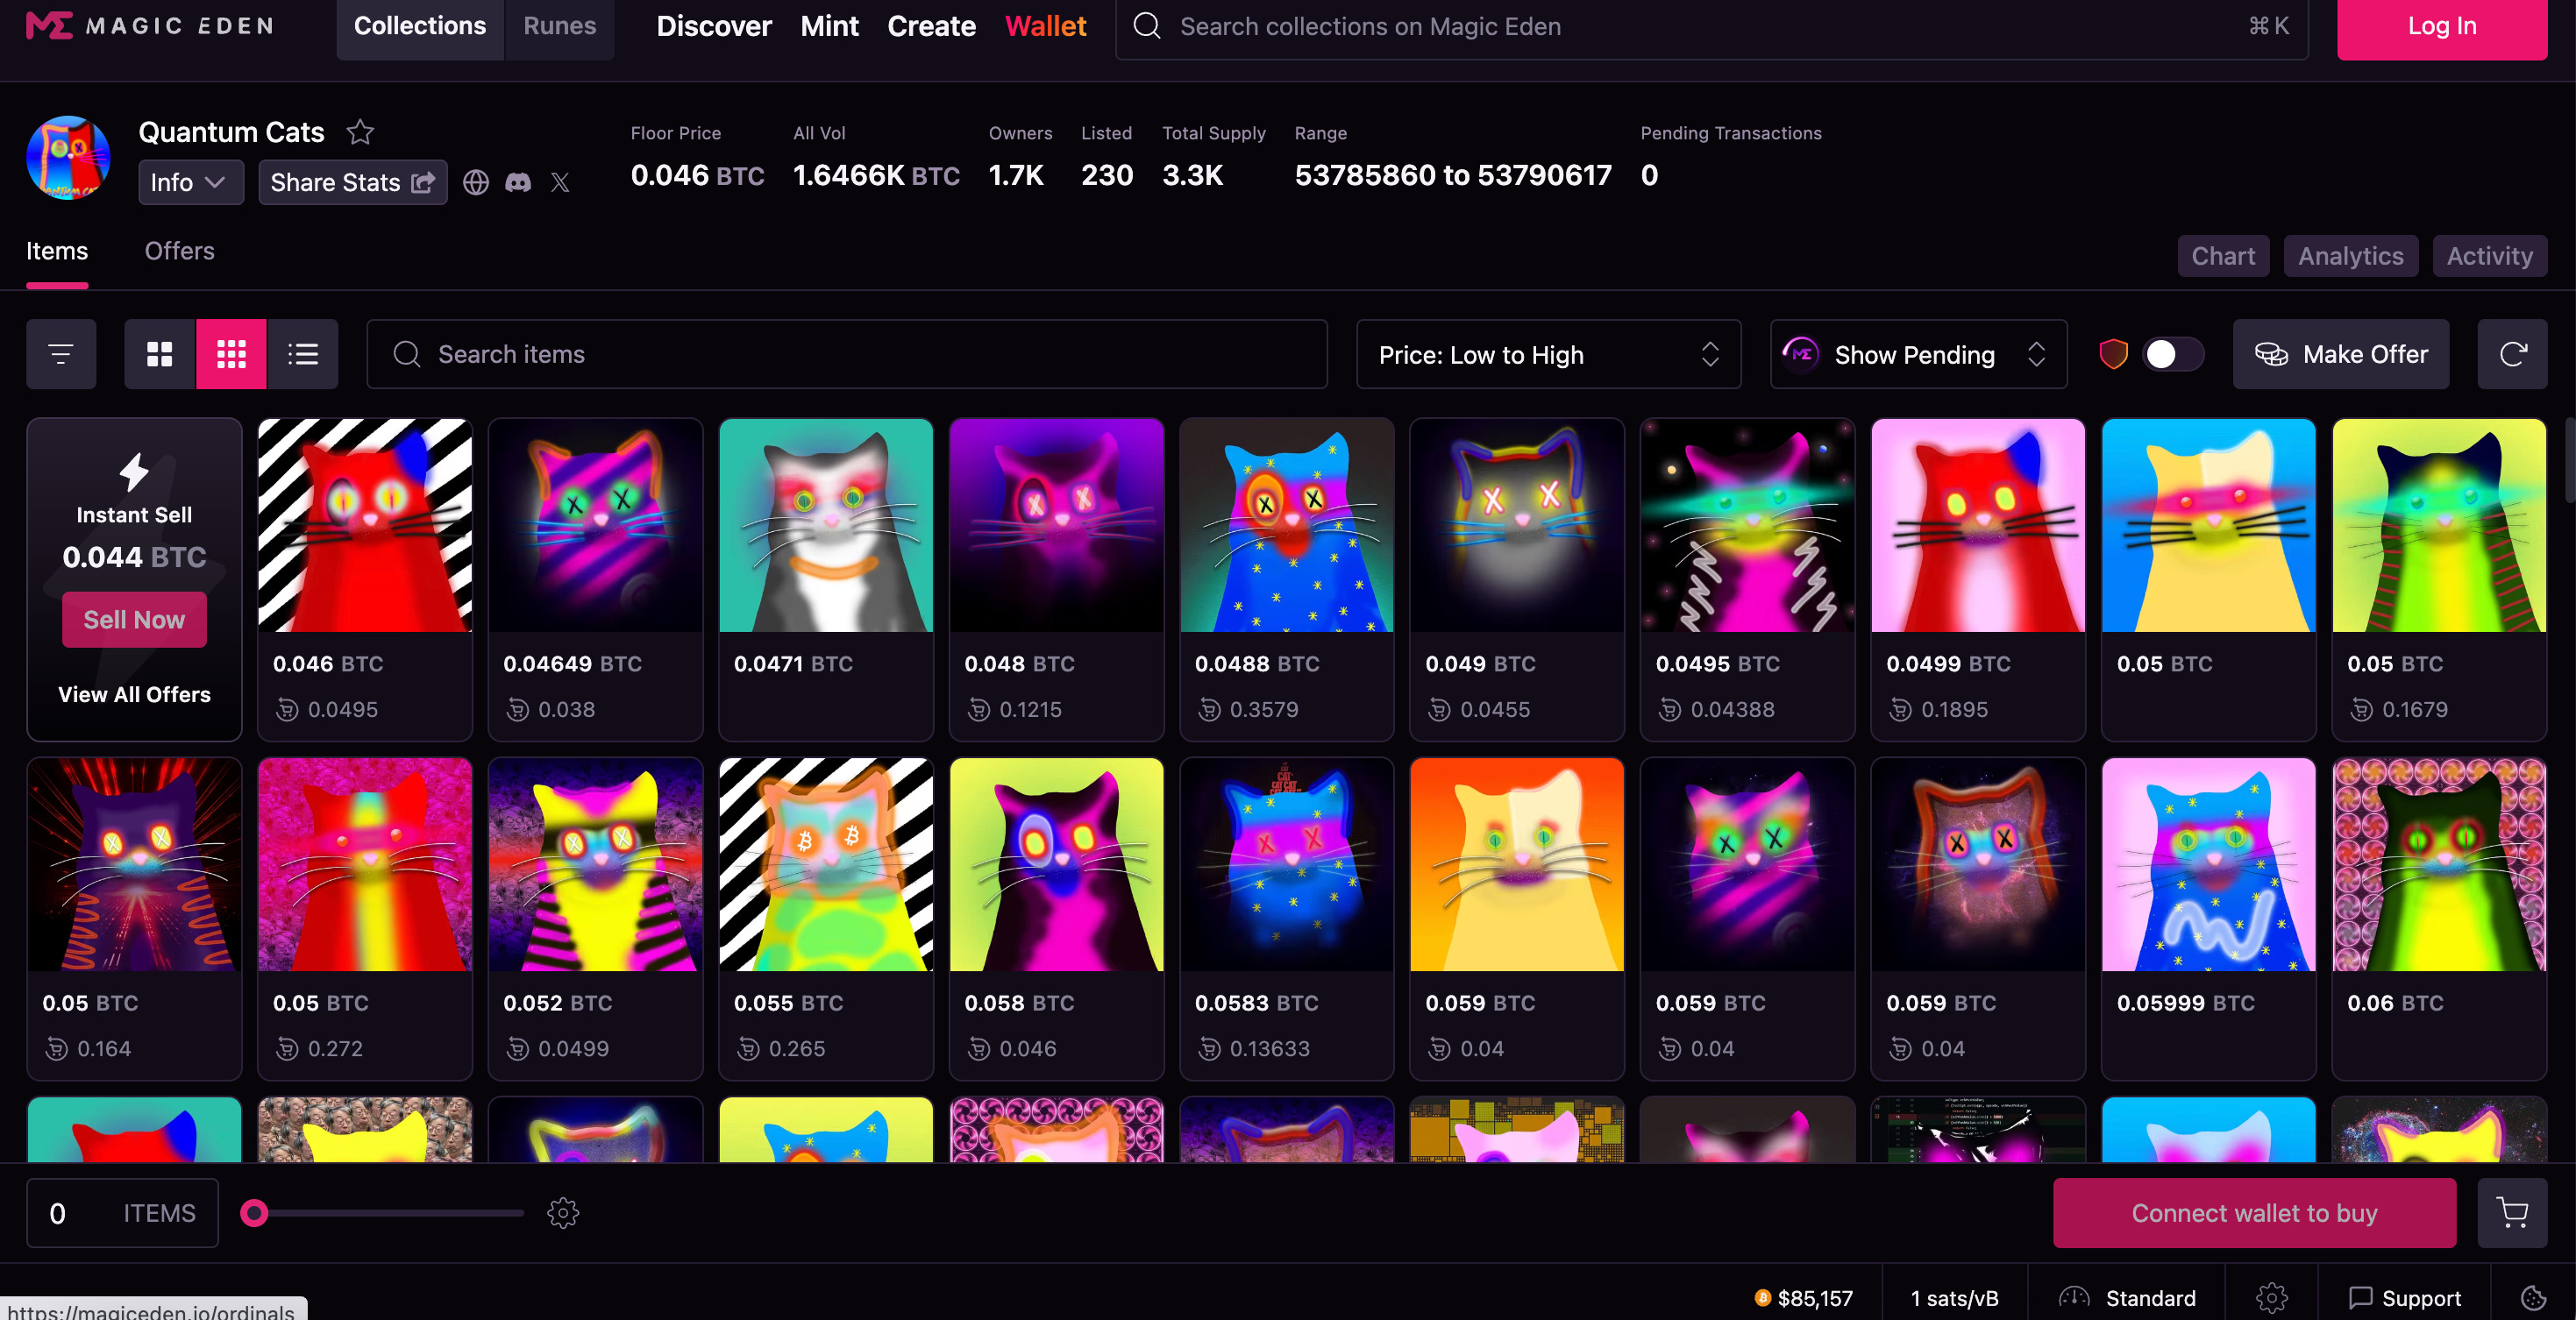2576x1320 pixels.
Task: Favorite Quantum Cats with star icon
Action: pos(360,132)
